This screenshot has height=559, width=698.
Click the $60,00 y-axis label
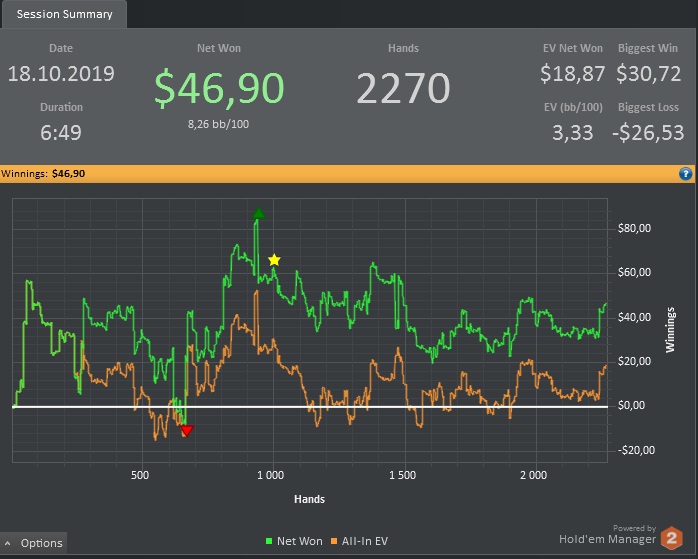point(634,272)
